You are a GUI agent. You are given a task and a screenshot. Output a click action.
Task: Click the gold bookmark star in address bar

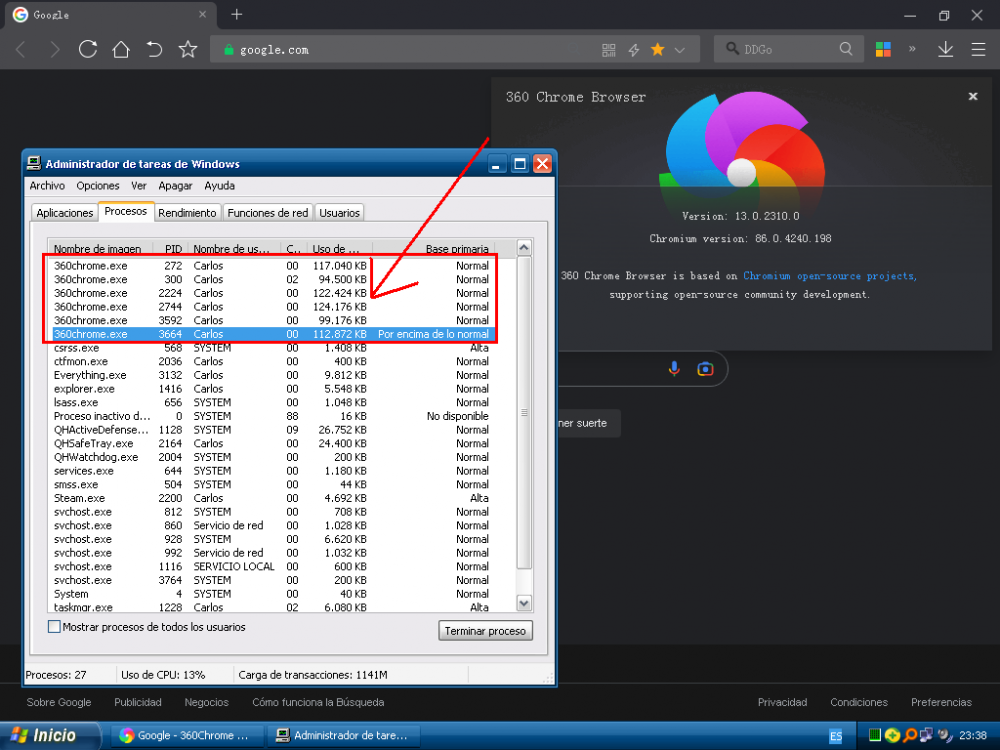coord(657,49)
